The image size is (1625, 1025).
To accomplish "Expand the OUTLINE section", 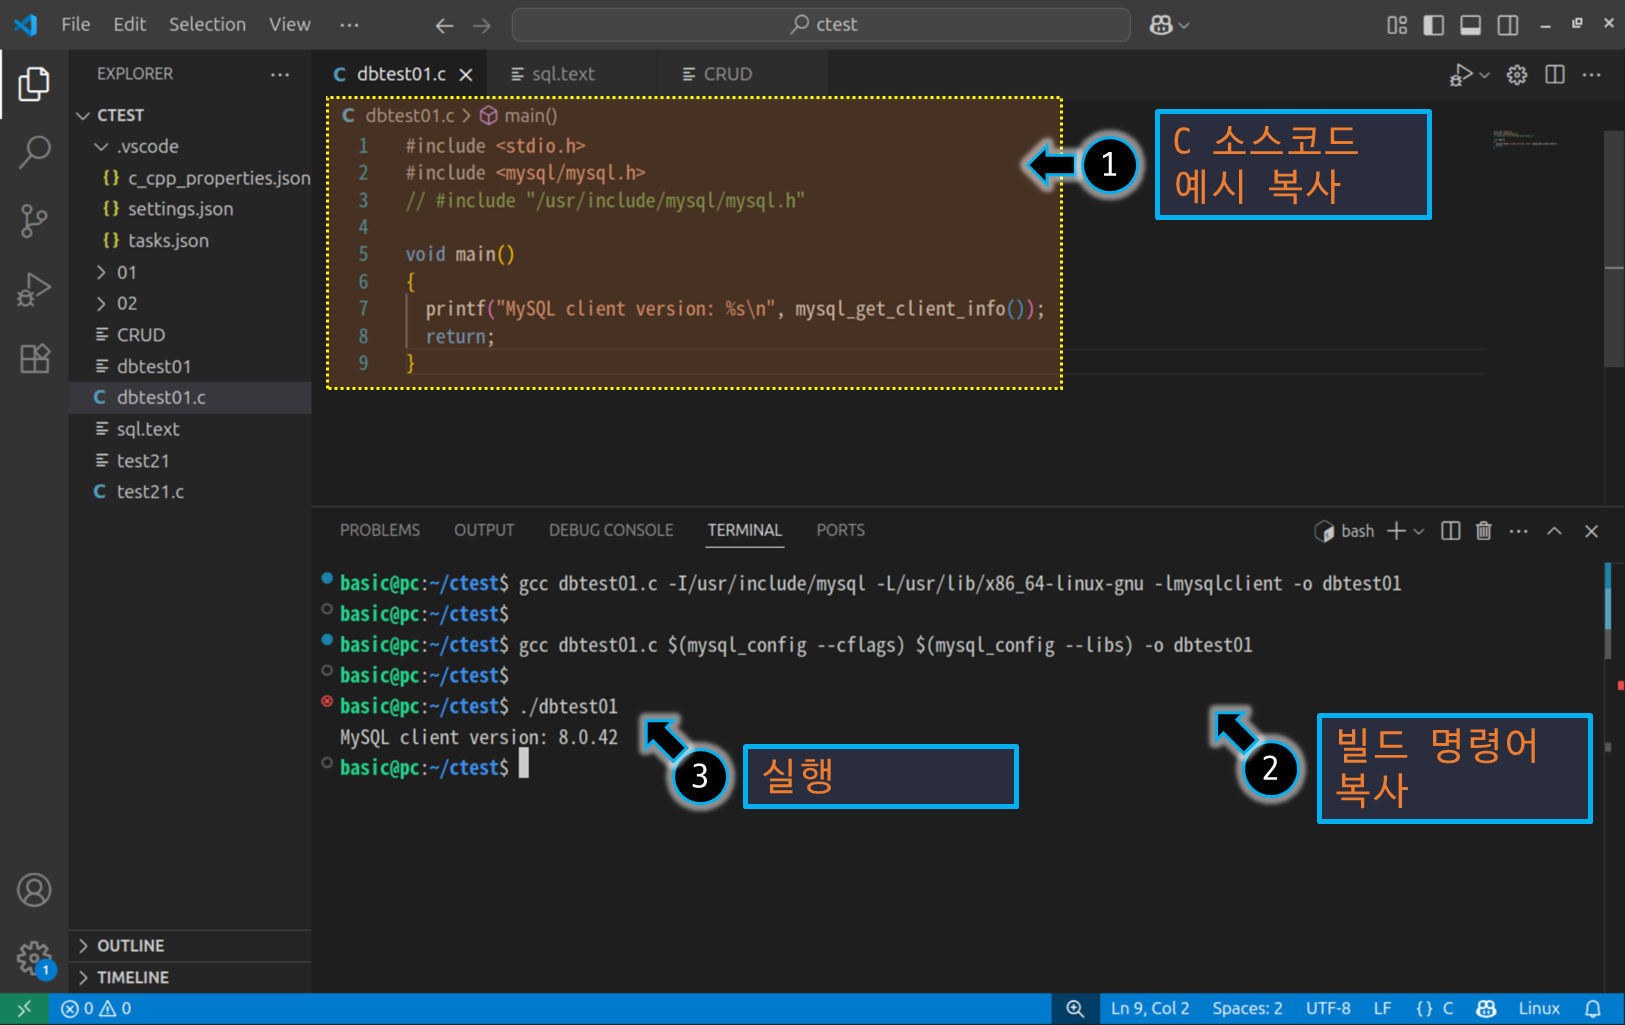I will click(190, 946).
